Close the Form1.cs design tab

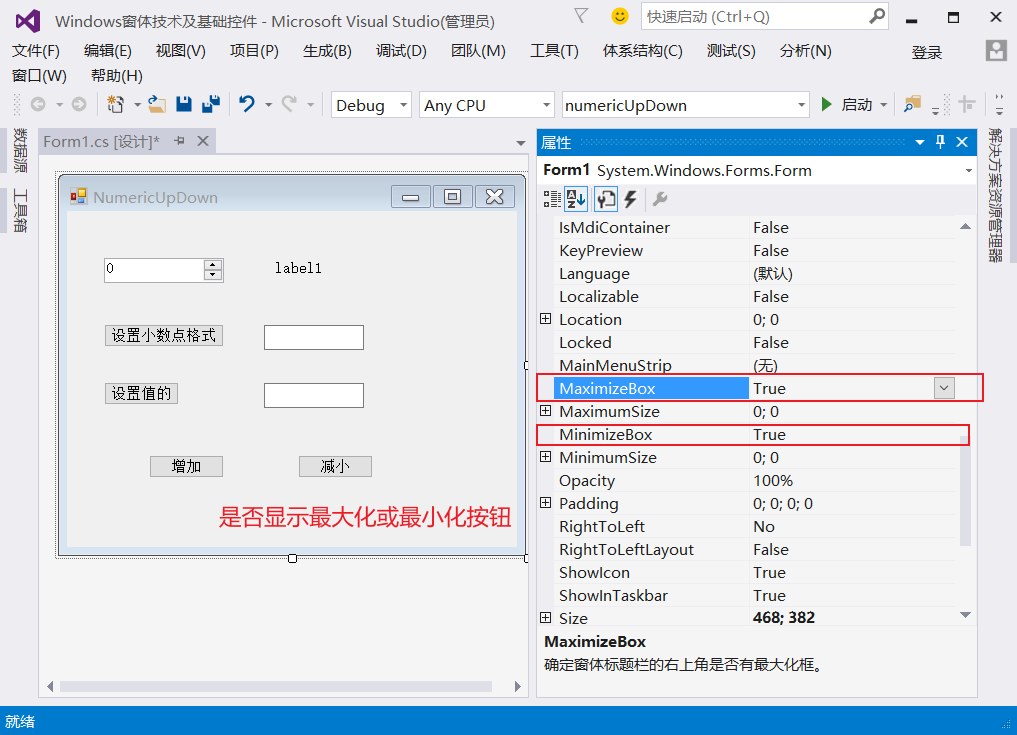[203, 141]
